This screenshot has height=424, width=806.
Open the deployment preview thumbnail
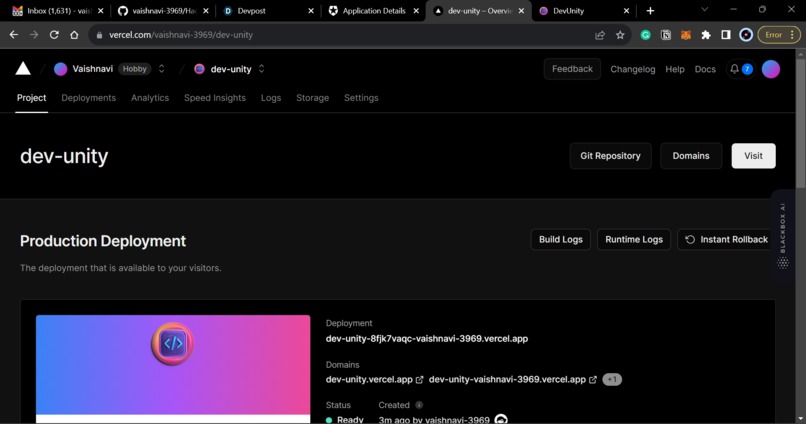click(x=173, y=368)
